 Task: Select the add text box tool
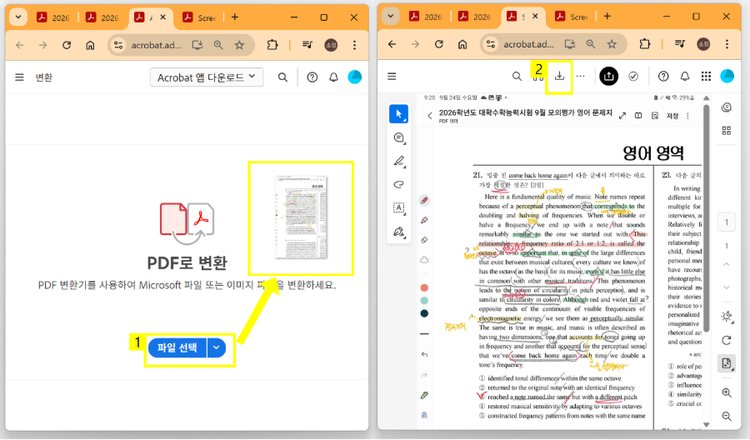[399, 208]
